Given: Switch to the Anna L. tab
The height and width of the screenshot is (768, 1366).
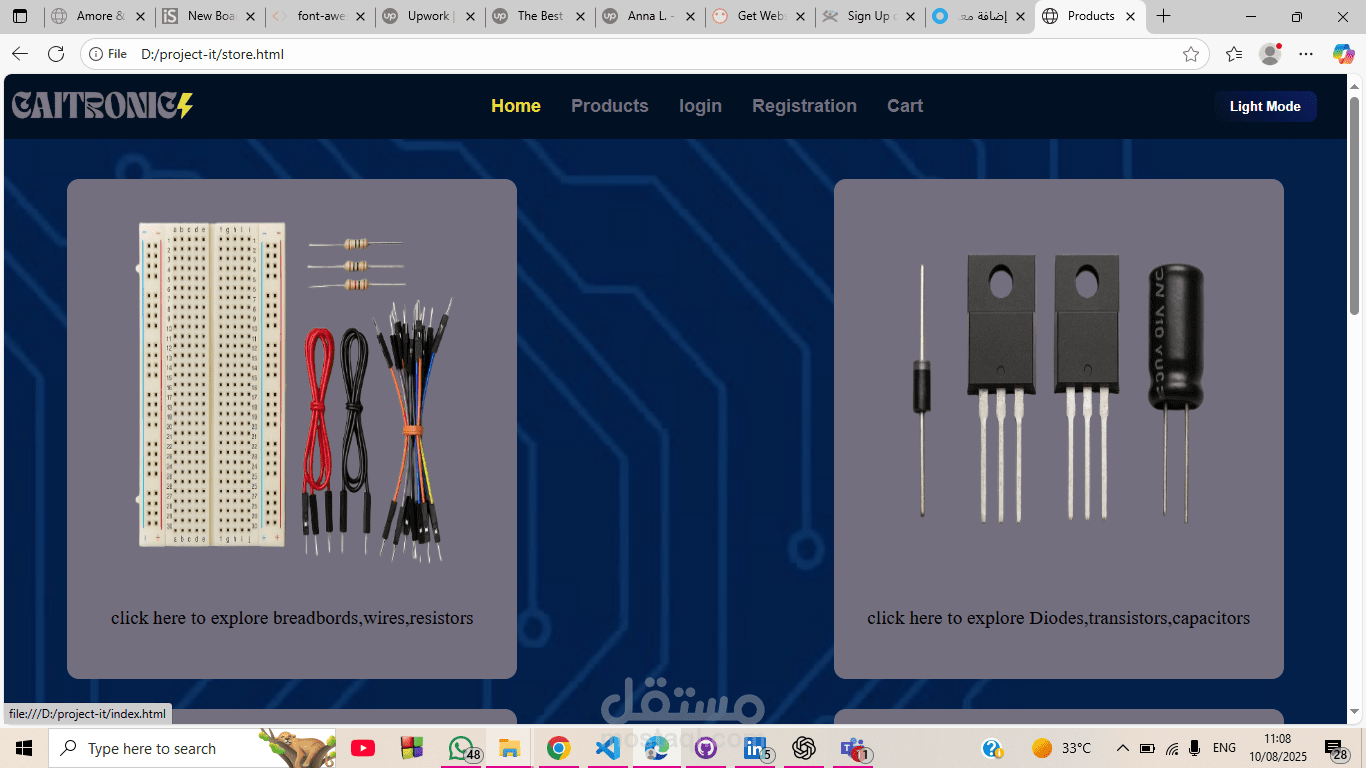Looking at the screenshot, I should pyautogui.click(x=648, y=16).
